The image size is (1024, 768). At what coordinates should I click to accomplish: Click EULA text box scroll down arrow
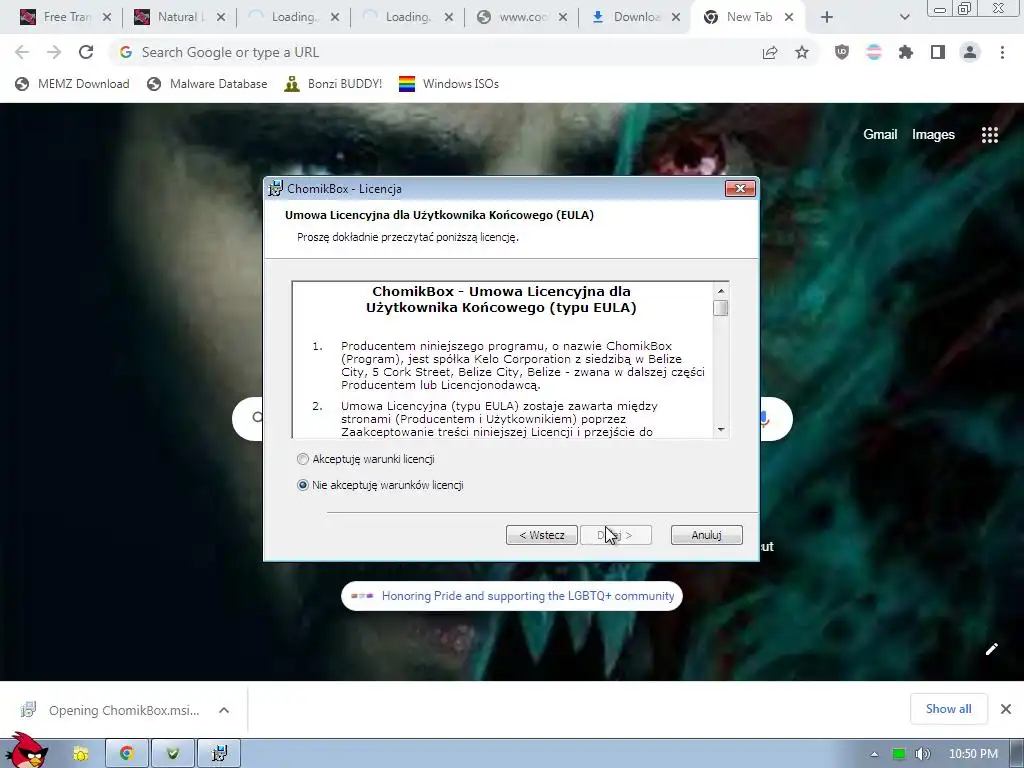721,429
